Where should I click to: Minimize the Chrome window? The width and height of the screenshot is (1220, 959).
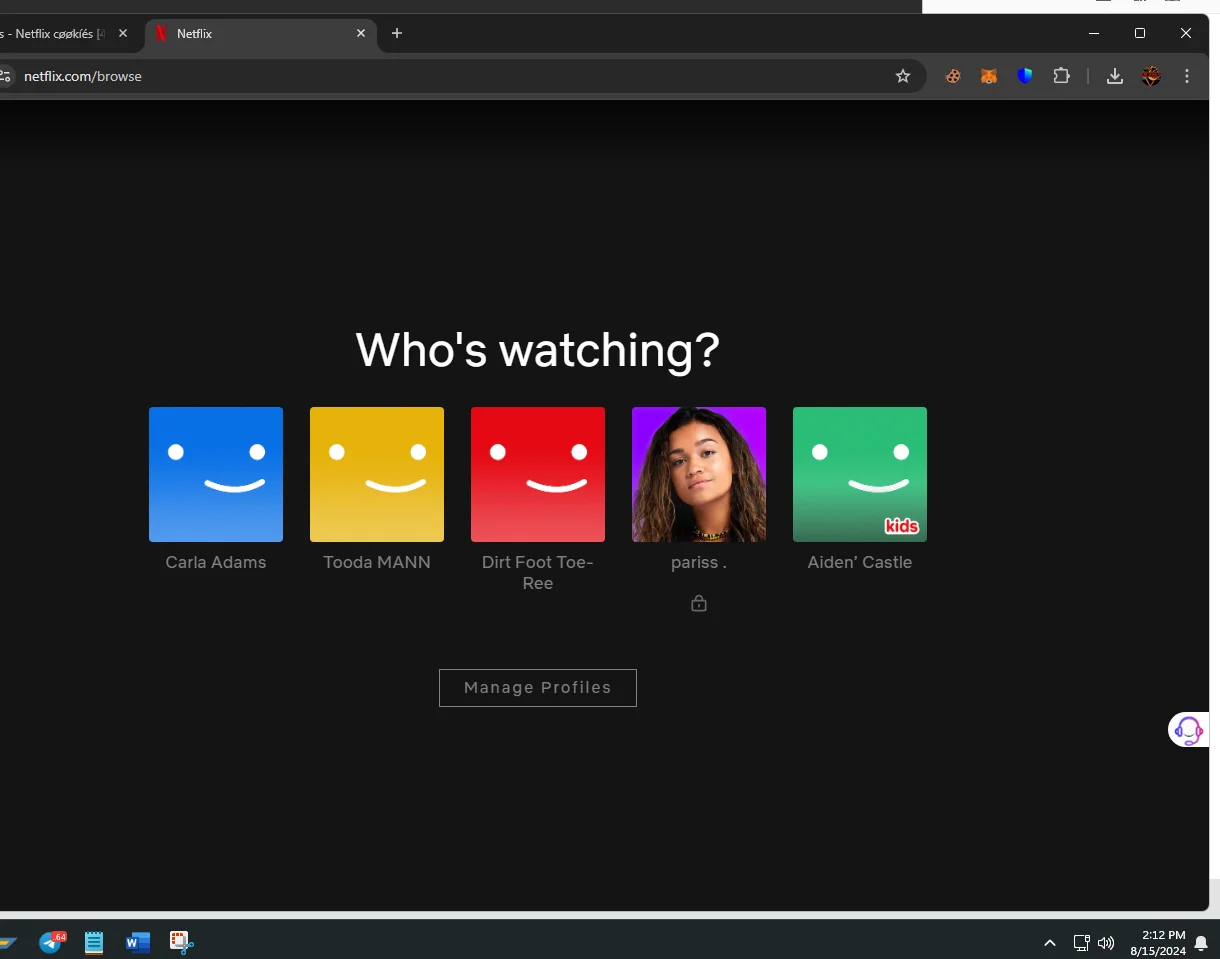tap(1094, 33)
